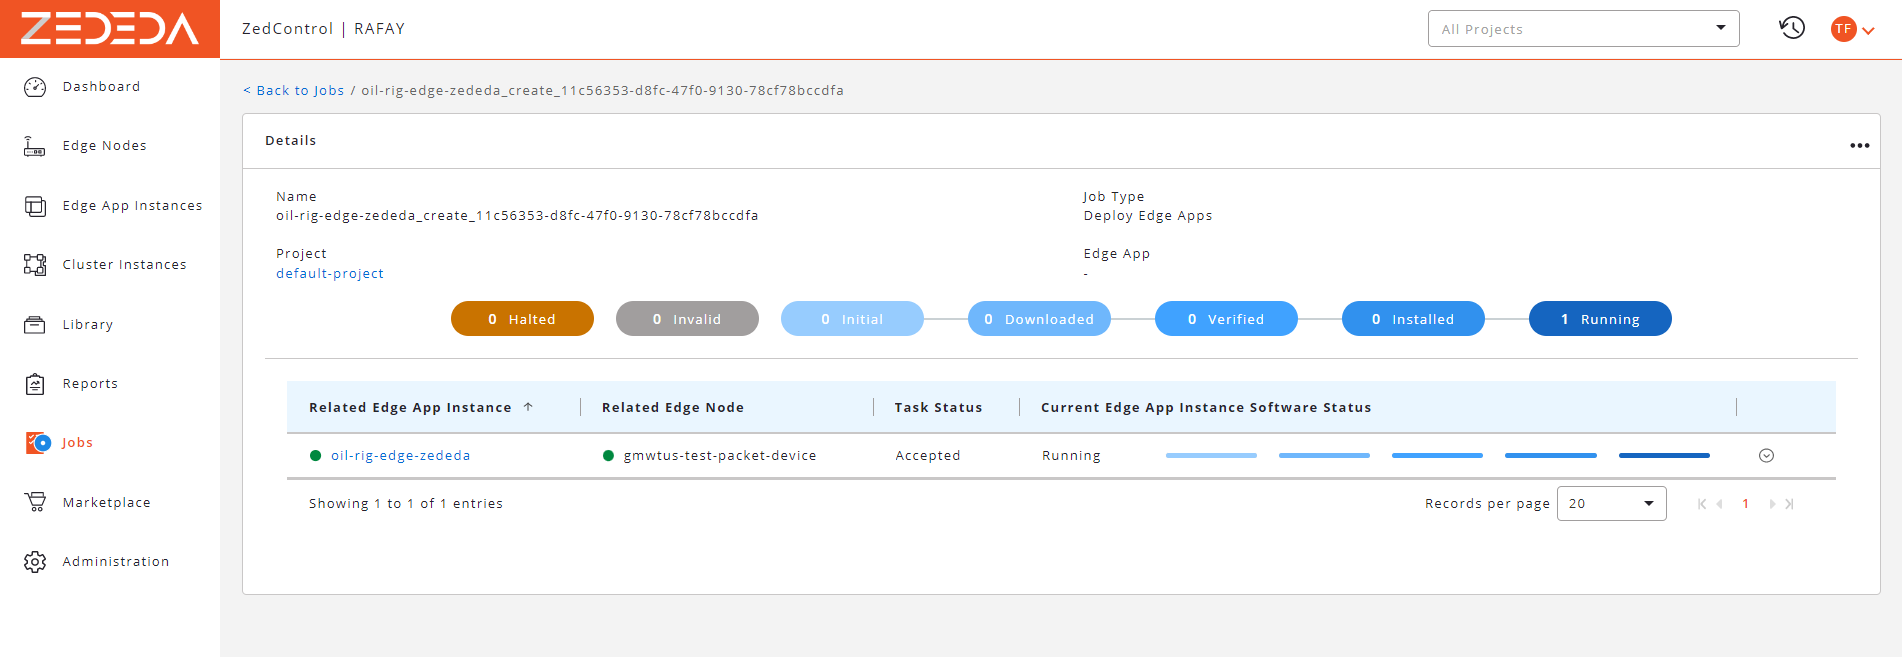
Task: Click Current Edge App Instance Software Status header
Action: click(1206, 408)
